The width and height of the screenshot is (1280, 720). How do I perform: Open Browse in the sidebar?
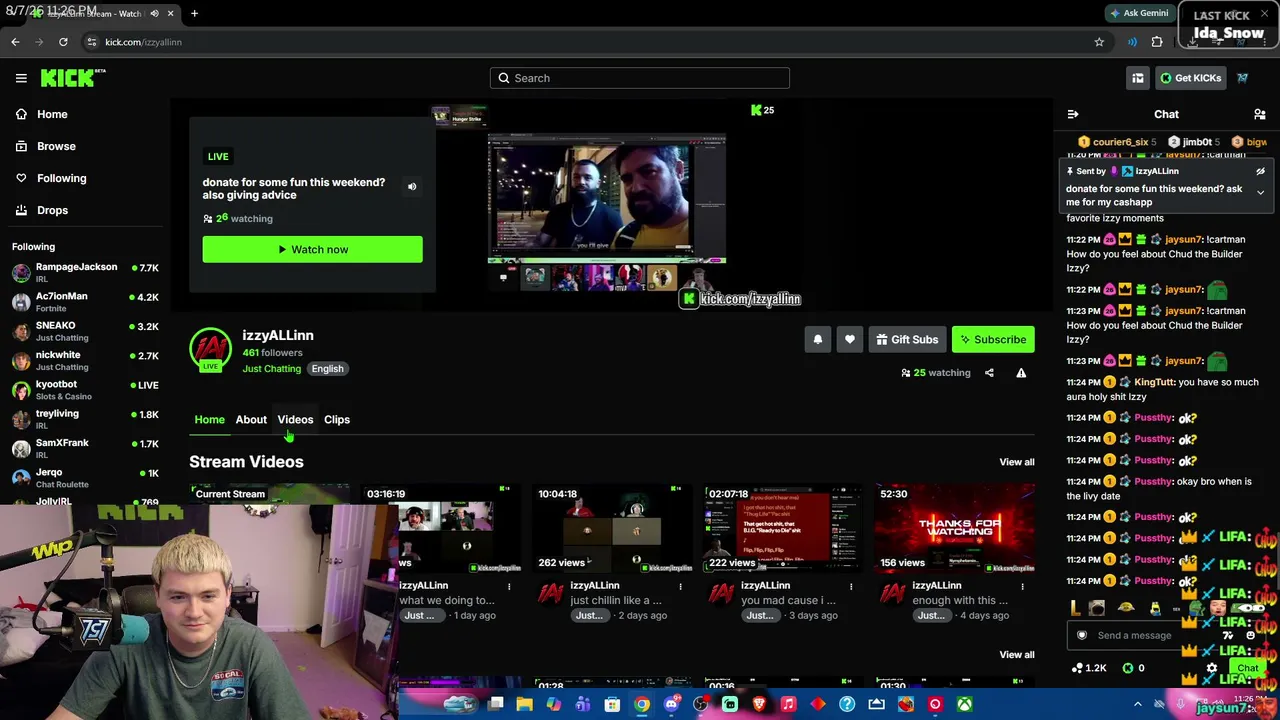pyautogui.click(x=56, y=146)
